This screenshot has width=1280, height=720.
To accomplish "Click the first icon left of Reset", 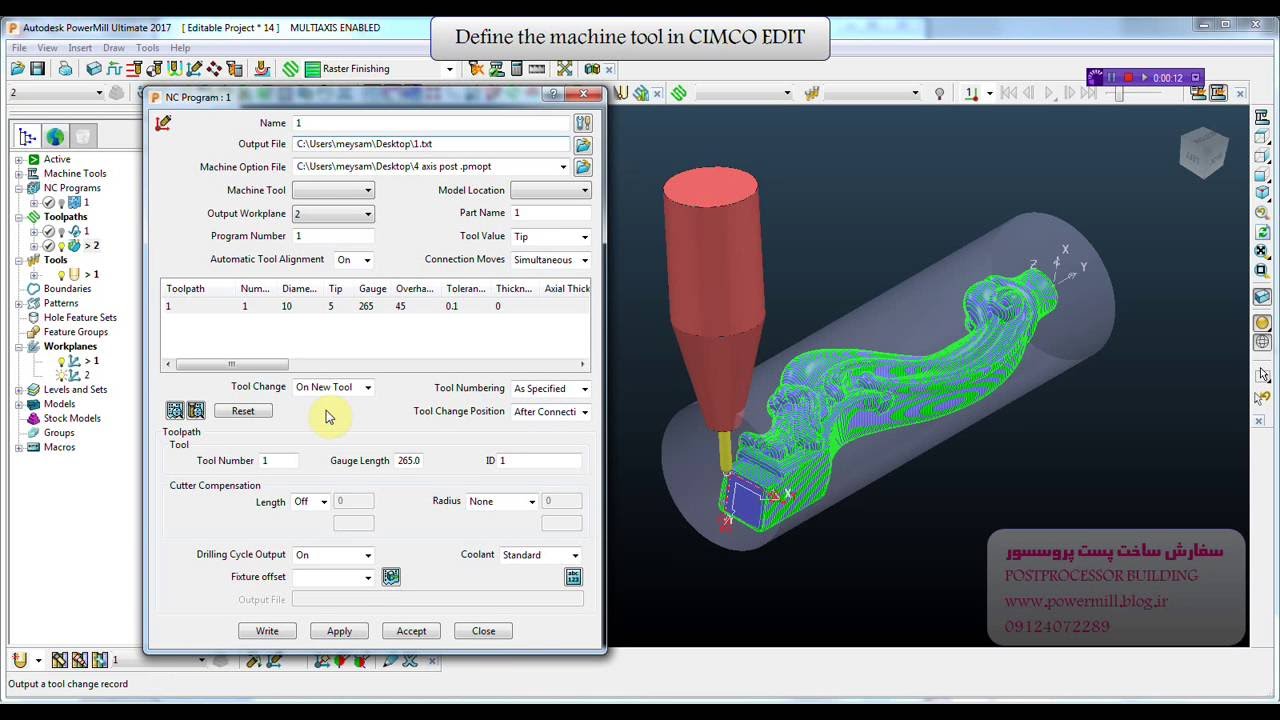I will [x=175, y=411].
